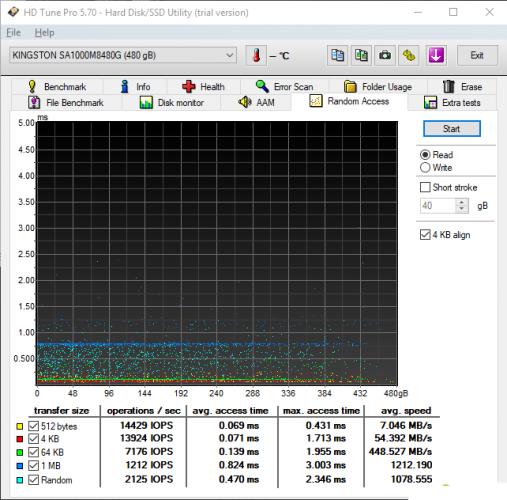The image size is (507, 500).
Task: Switch to the Benchmark tab
Action: tap(57, 87)
